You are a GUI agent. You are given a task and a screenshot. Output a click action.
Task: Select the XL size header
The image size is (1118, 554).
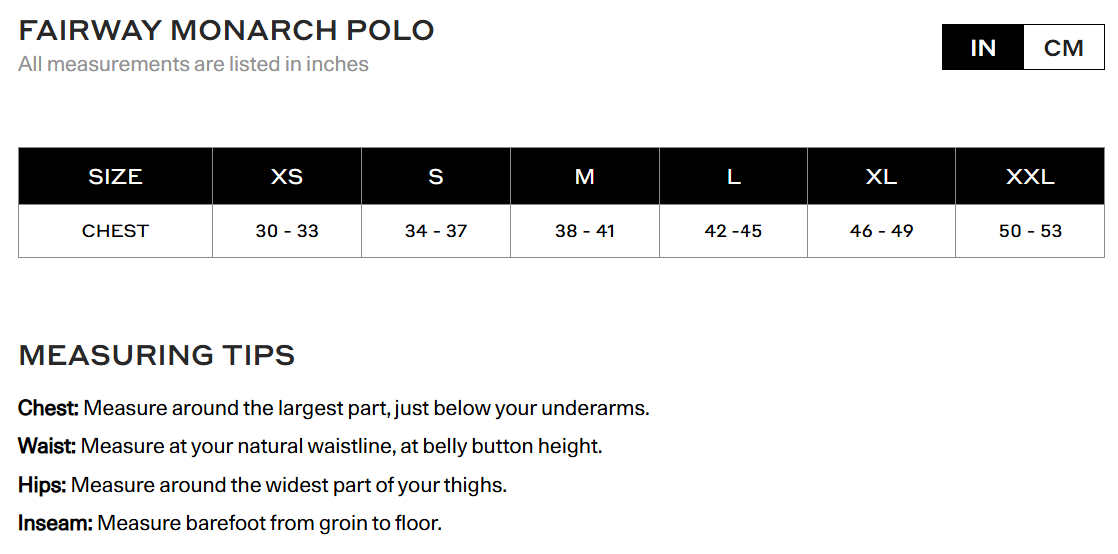[881, 177]
